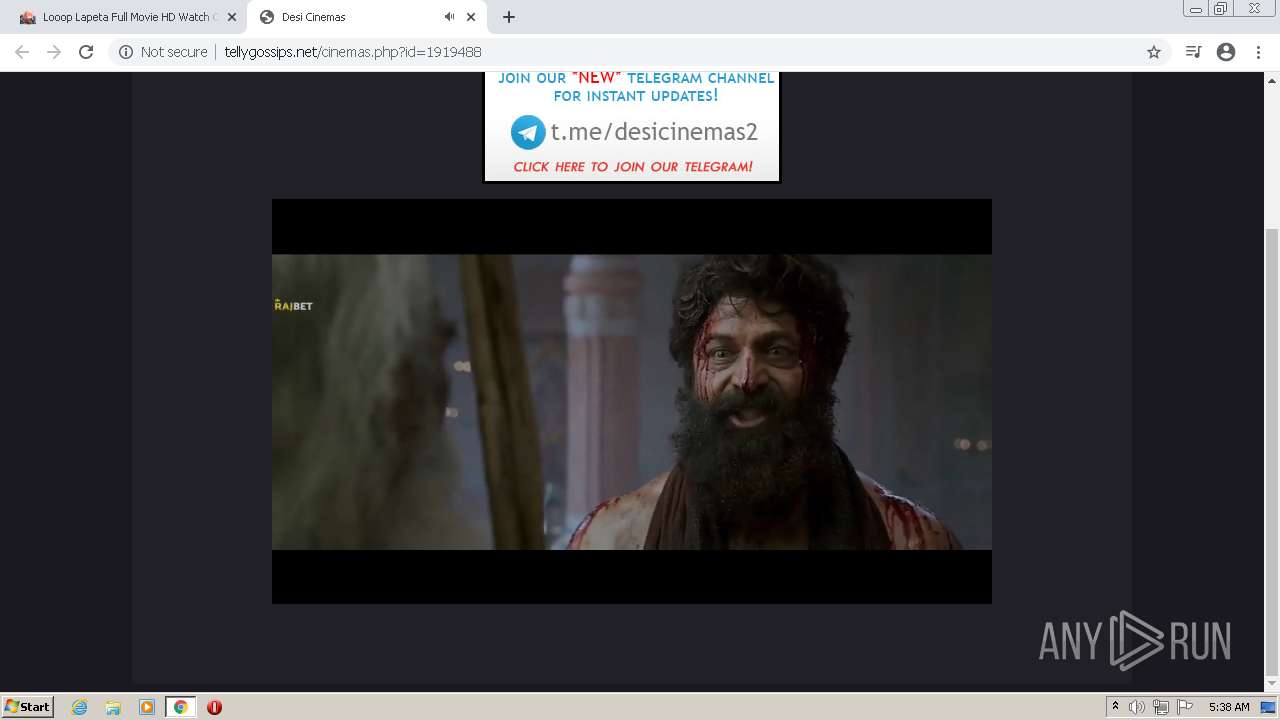Open Windows Media Player from taskbar
Viewport: 1280px width, 720px height.
(147, 707)
